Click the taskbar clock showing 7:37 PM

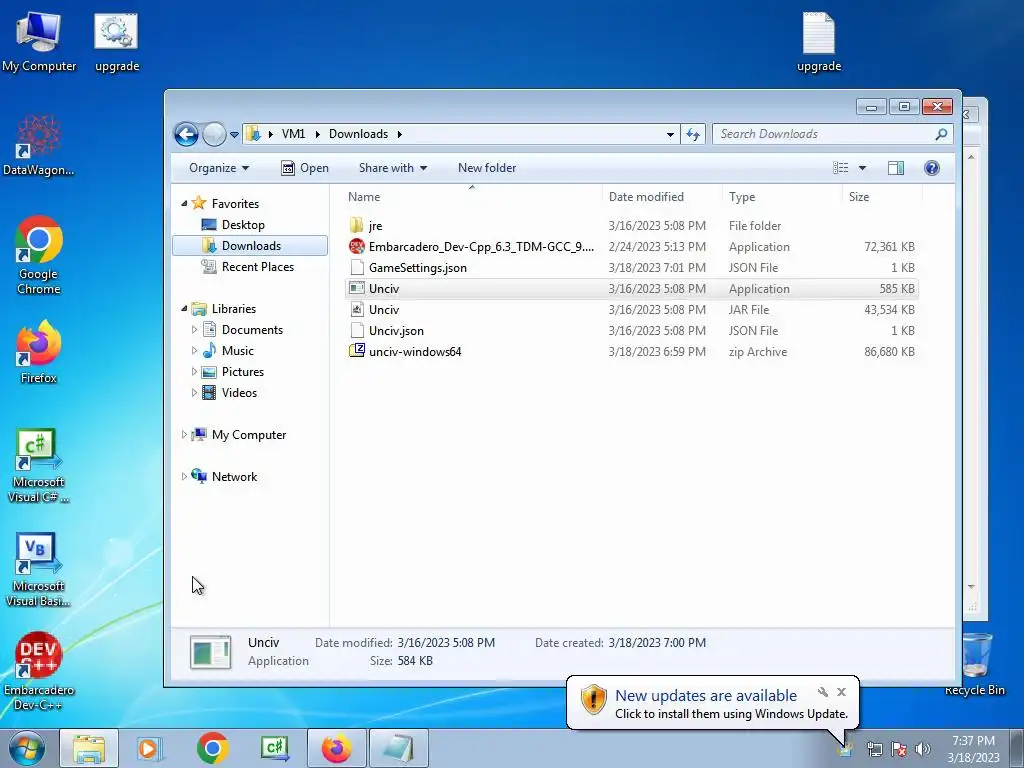973,749
